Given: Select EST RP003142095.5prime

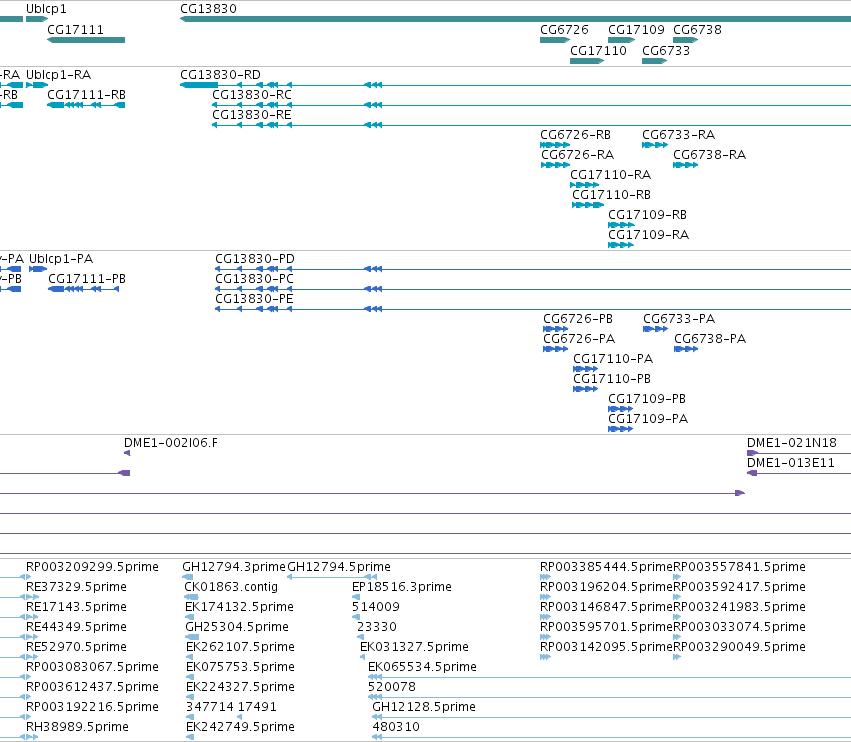Looking at the screenshot, I should (545, 657).
